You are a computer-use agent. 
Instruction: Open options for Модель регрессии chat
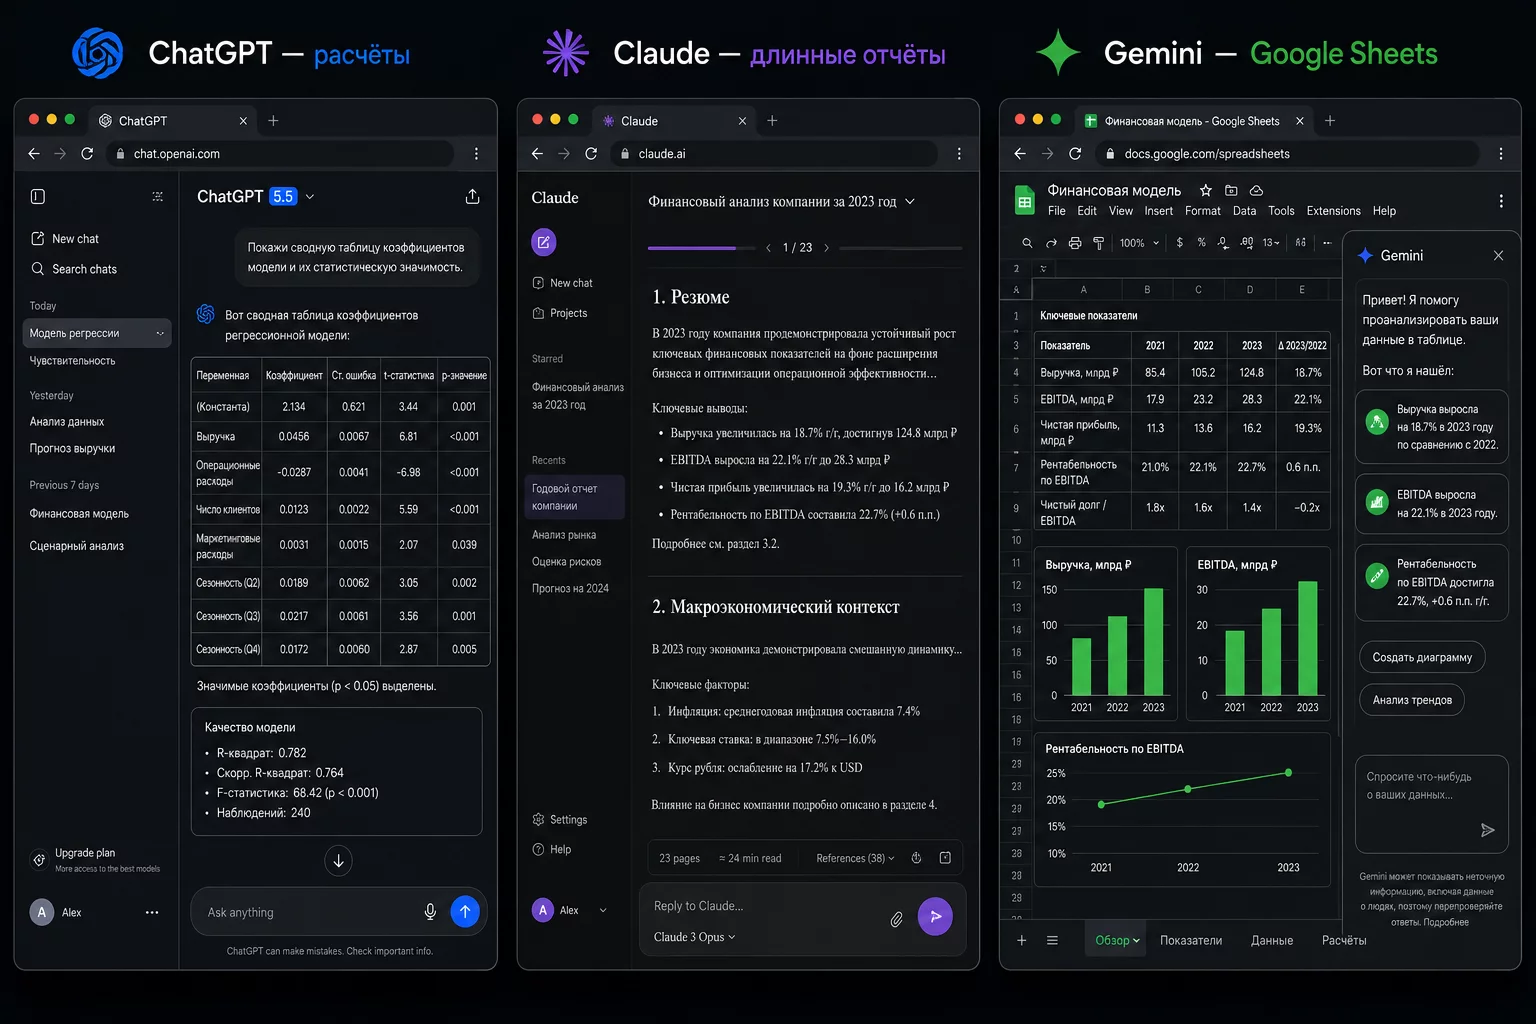[x=160, y=333]
